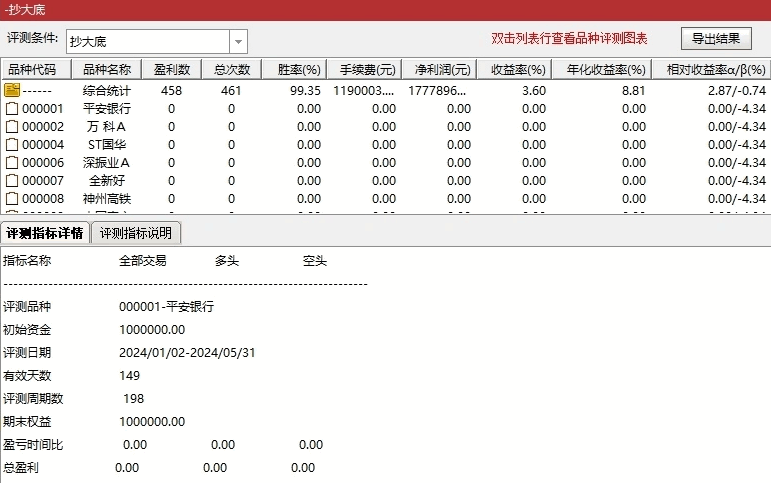Click the 458 profit count value
The width and height of the screenshot is (771, 483).
tap(171, 91)
